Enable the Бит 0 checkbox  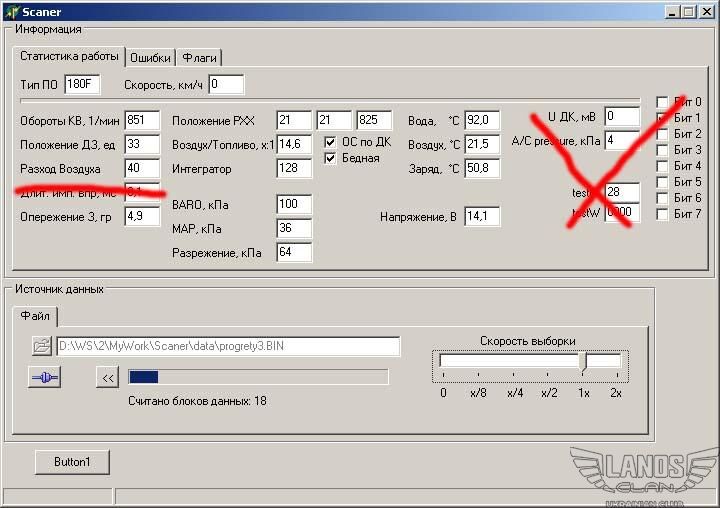pos(662,102)
